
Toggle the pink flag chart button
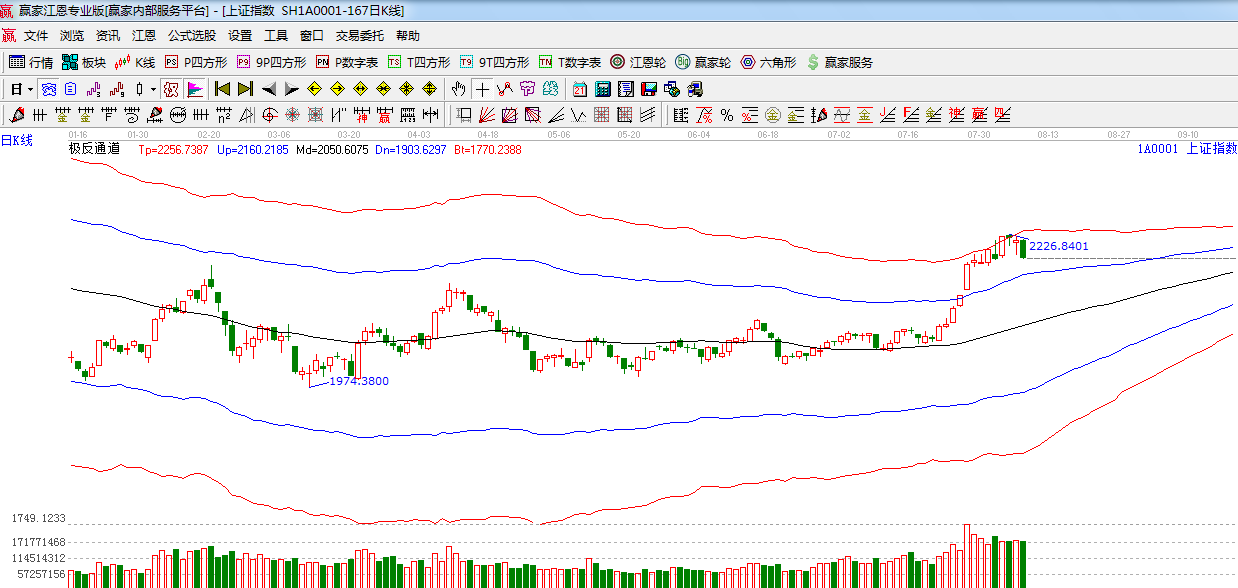coord(195,89)
